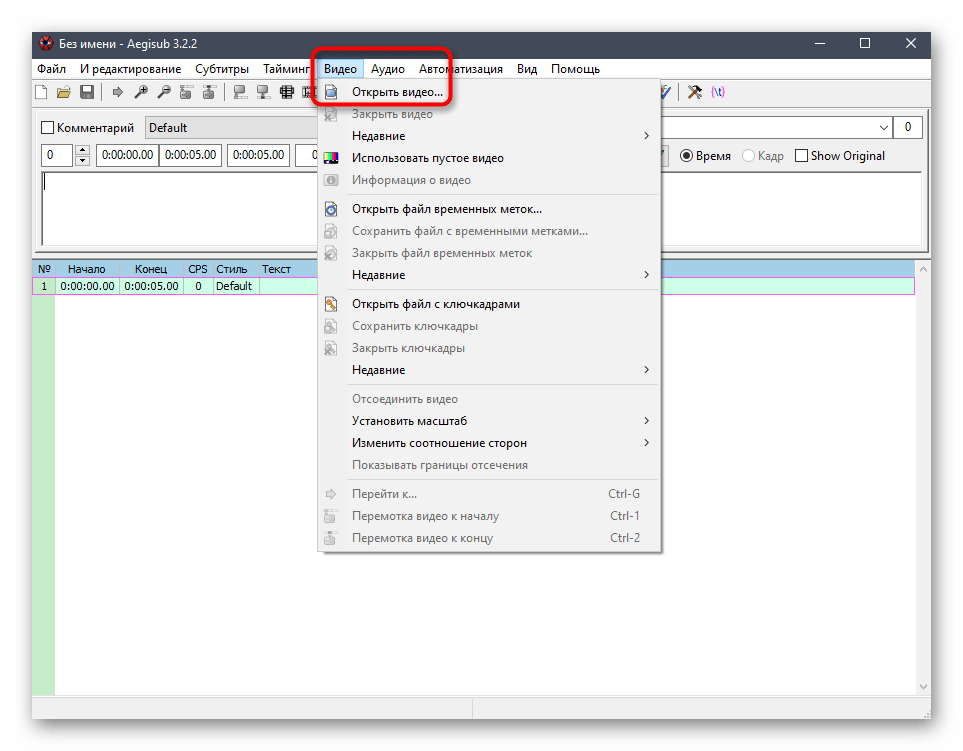Click the Отсоединить видео entry

(489, 399)
